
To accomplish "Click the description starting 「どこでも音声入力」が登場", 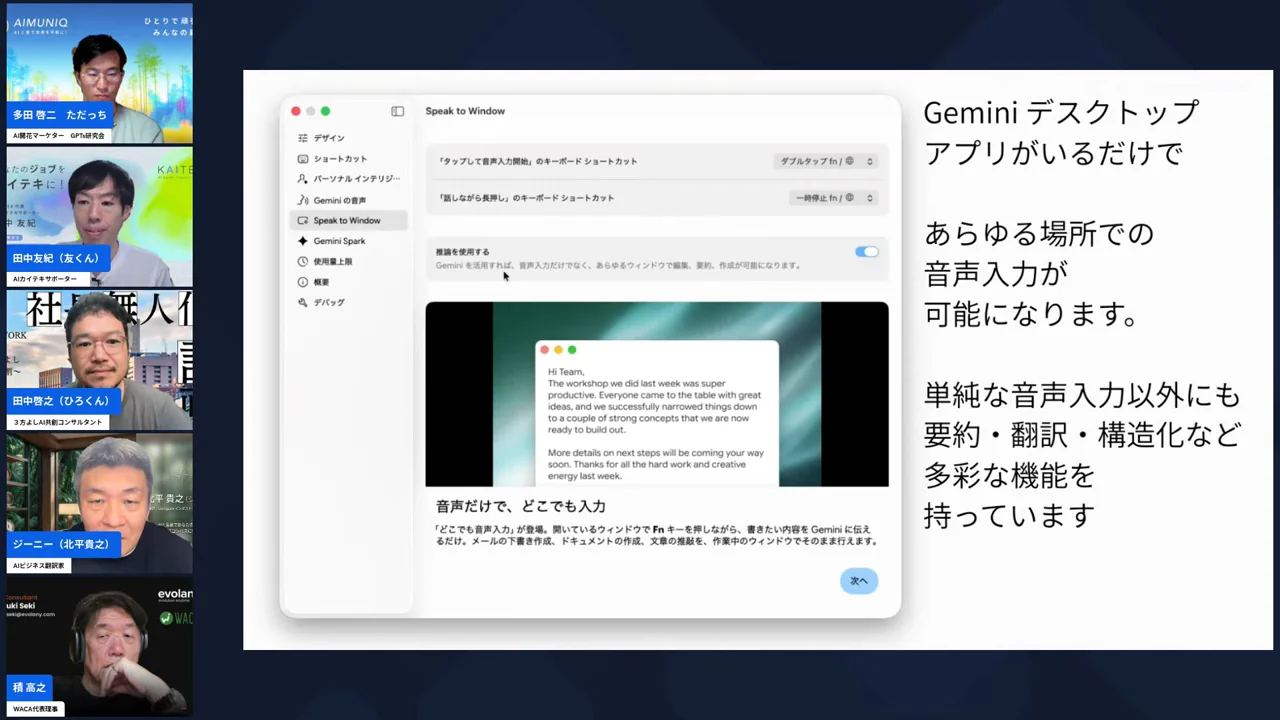I will tap(657, 535).
